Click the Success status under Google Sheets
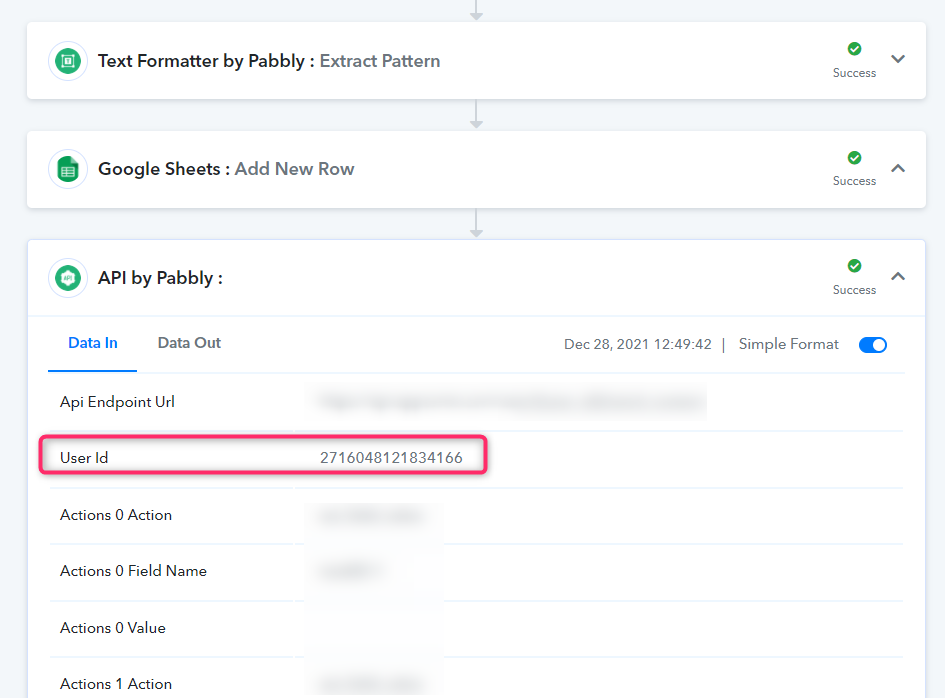Screen dimensions: 945x698 pyautogui.click(x=854, y=181)
